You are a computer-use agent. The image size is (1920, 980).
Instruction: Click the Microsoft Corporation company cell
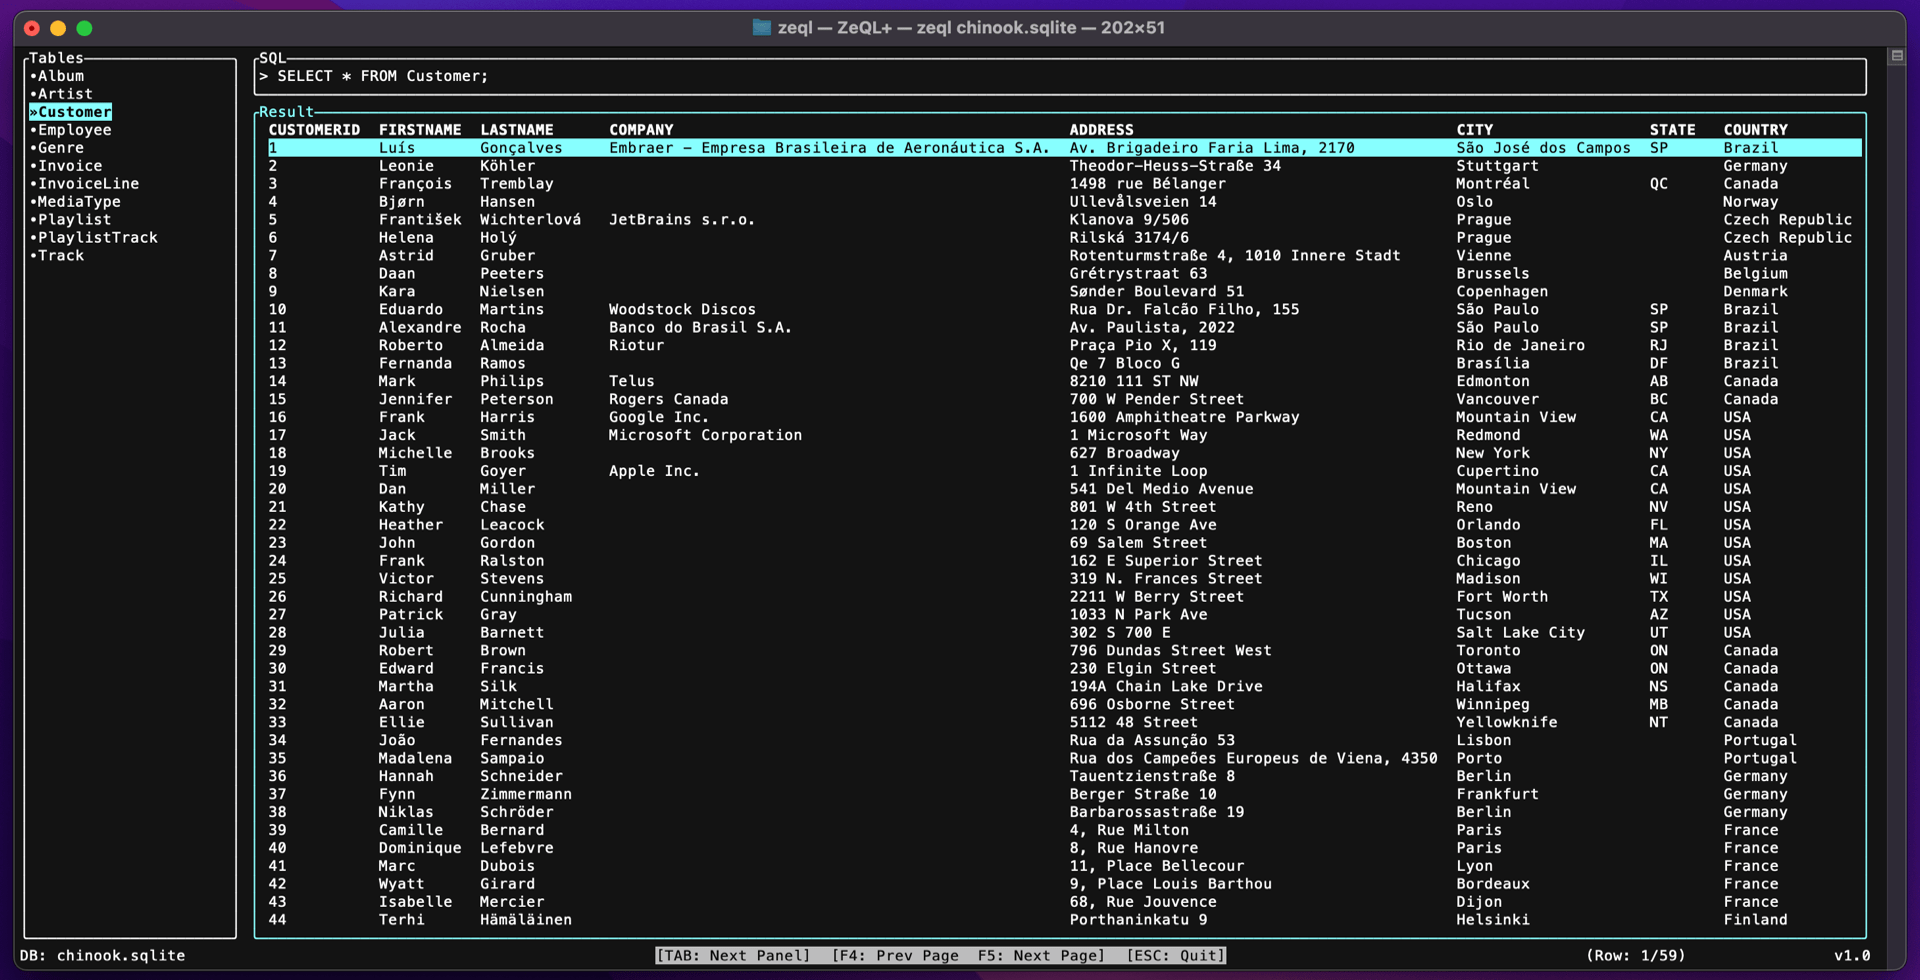click(705, 436)
